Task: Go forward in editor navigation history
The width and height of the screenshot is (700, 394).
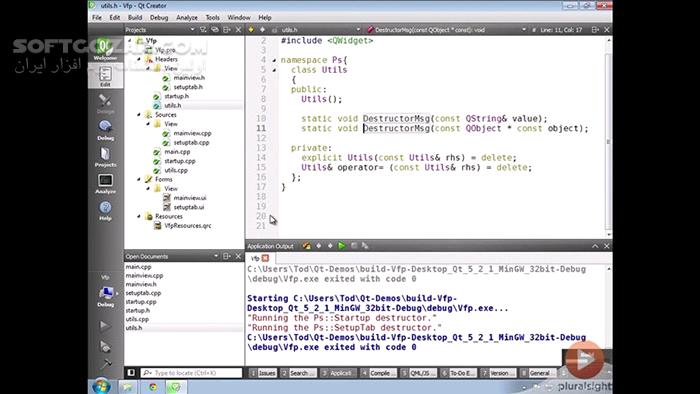Action: (x=262, y=29)
